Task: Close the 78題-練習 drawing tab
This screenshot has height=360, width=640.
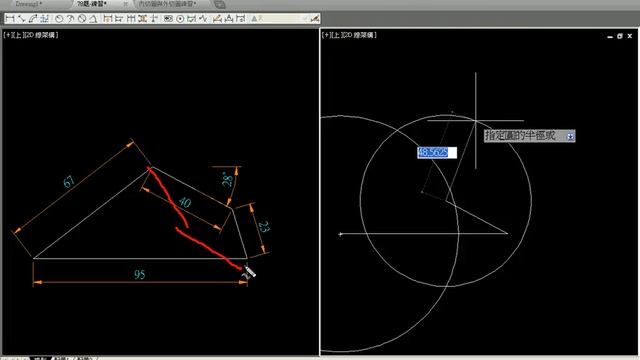Action: tap(125, 4)
